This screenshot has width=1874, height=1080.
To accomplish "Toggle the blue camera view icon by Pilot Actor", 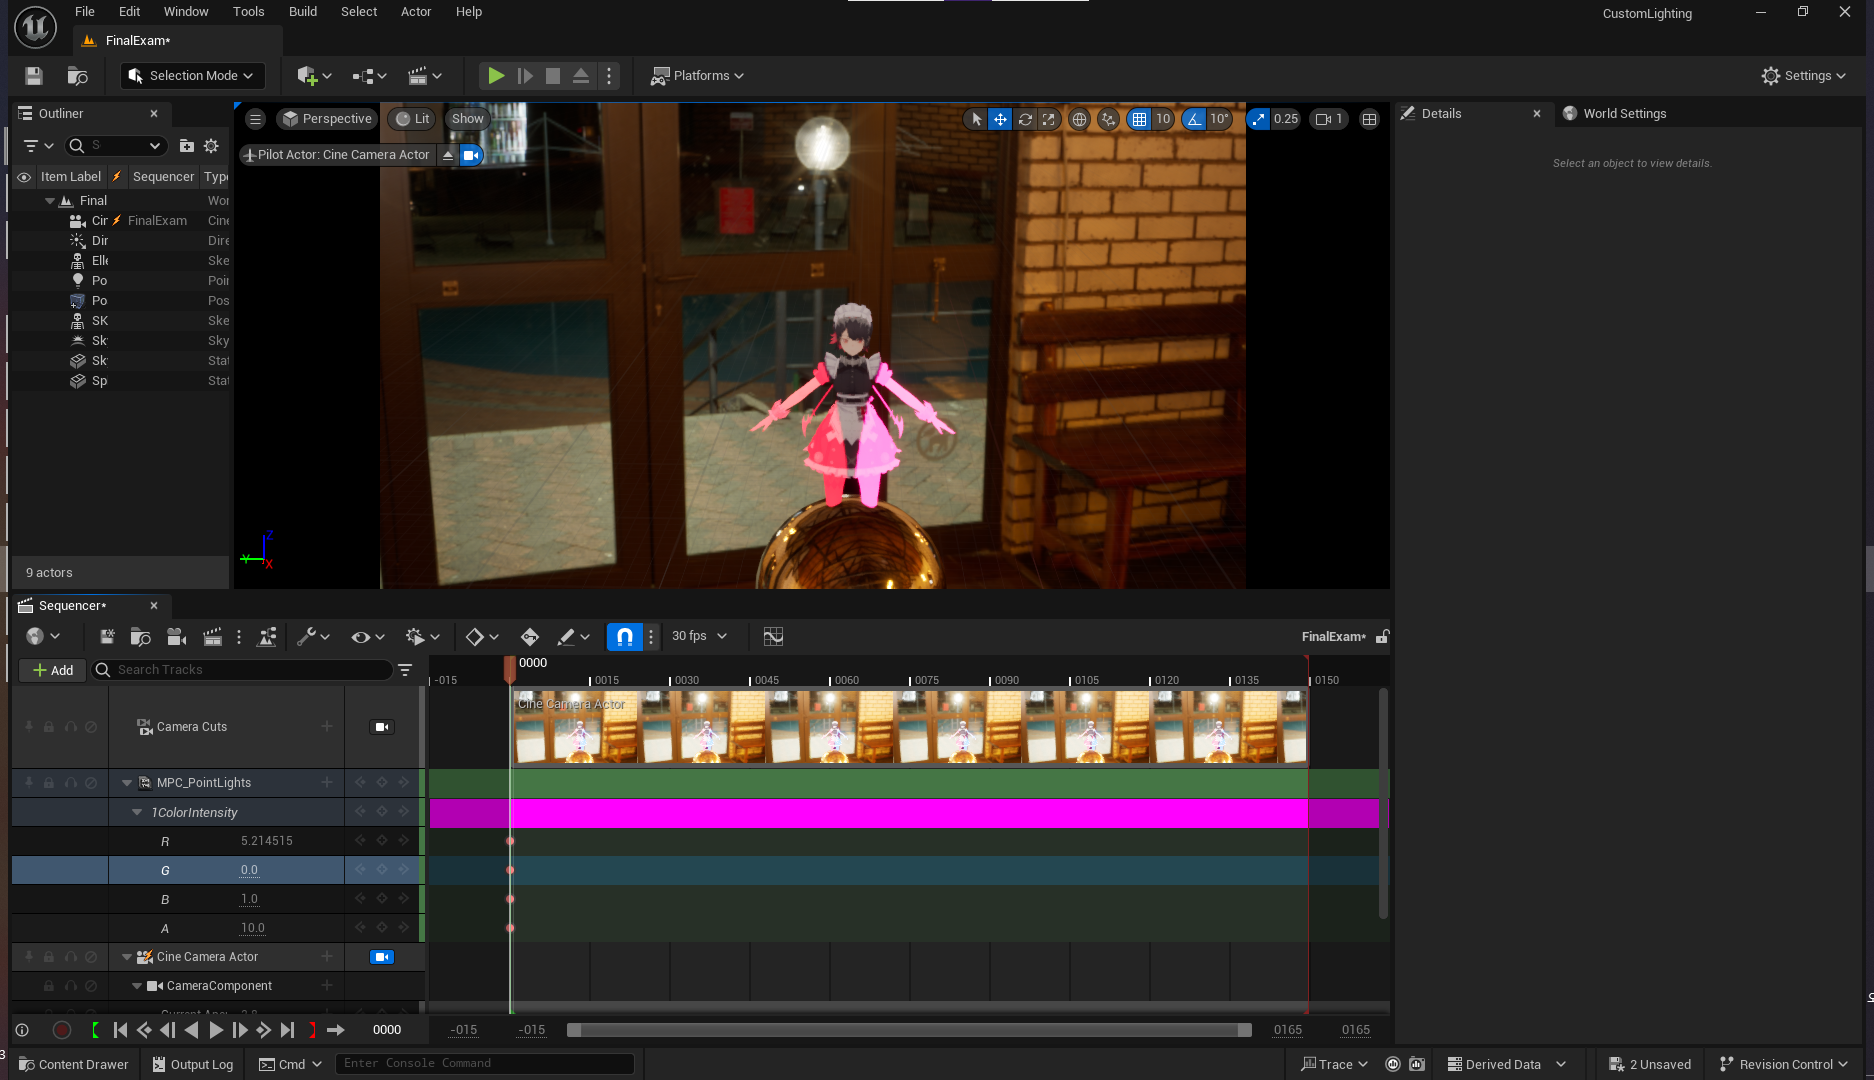I will pyautogui.click(x=471, y=155).
